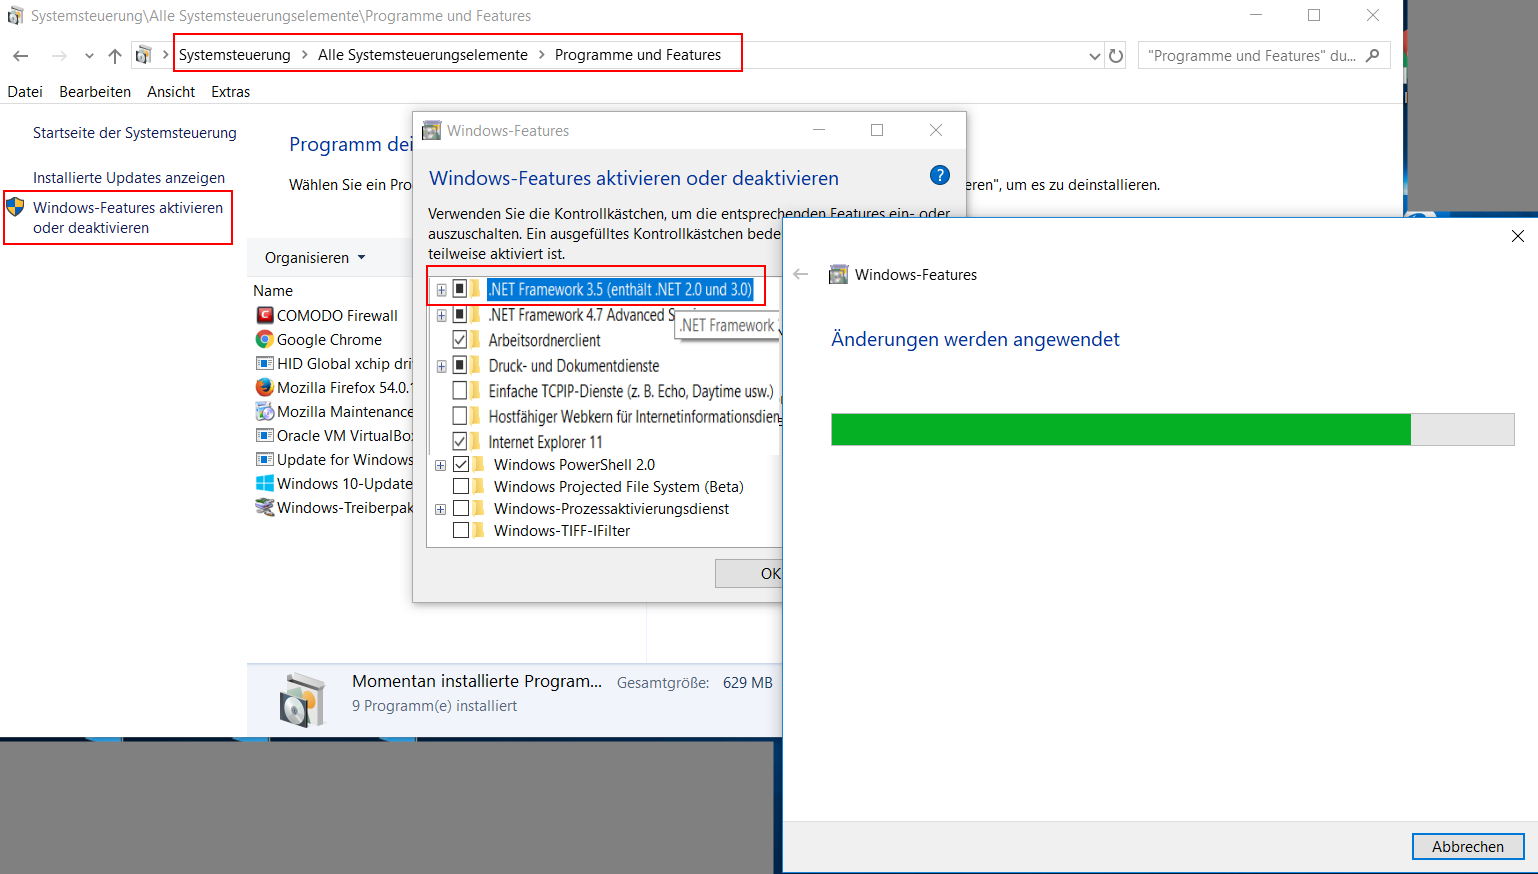Expand Windows PowerShell 2.0 node

tap(441, 465)
